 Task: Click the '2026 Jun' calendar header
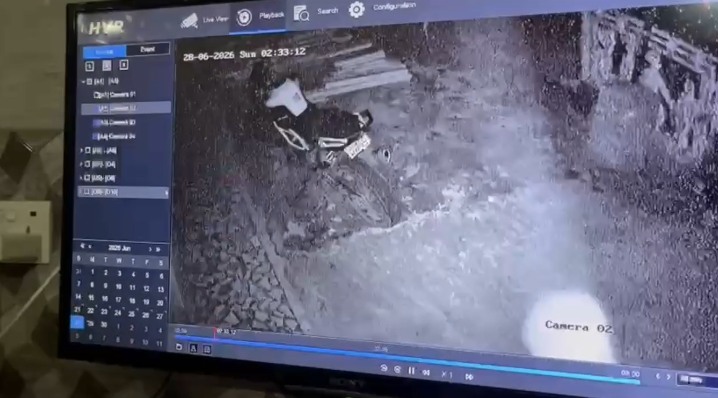click(x=120, y=248)
